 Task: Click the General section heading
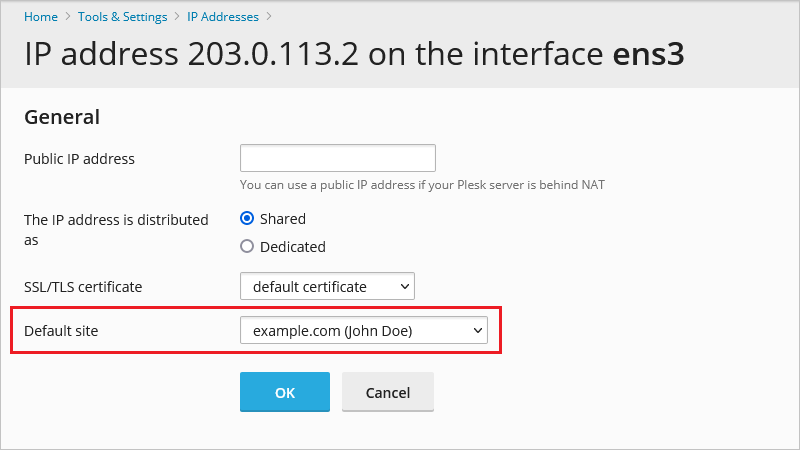[62, 117]
